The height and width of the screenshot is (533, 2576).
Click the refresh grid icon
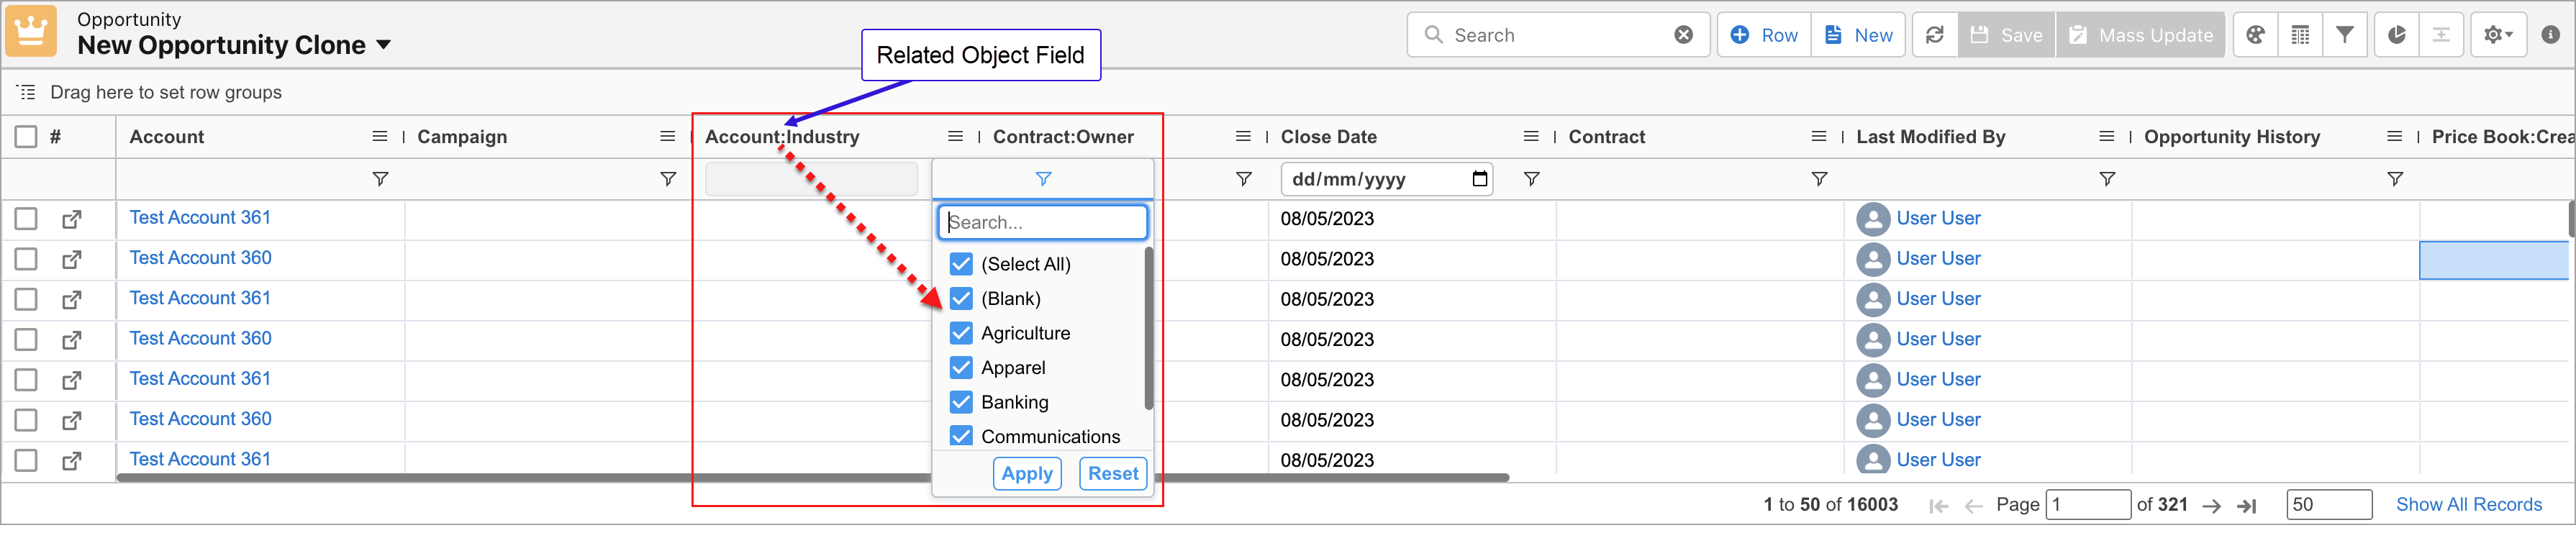click(x=1934, y=35)
